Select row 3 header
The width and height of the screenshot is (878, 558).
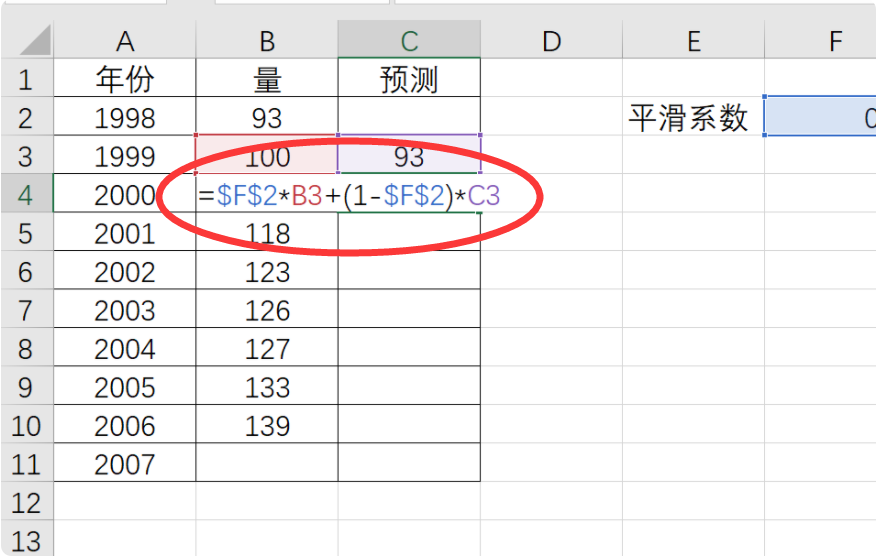(27, 155)
